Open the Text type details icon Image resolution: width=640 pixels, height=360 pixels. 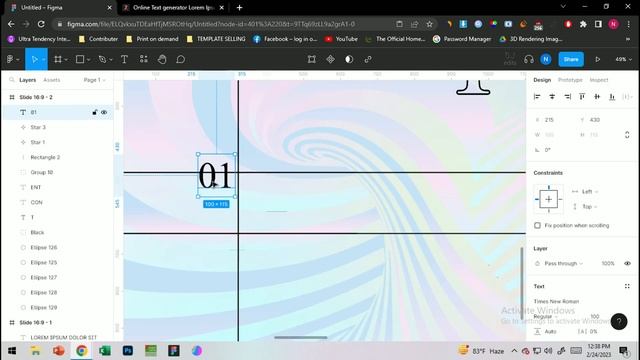pos(627,286)
